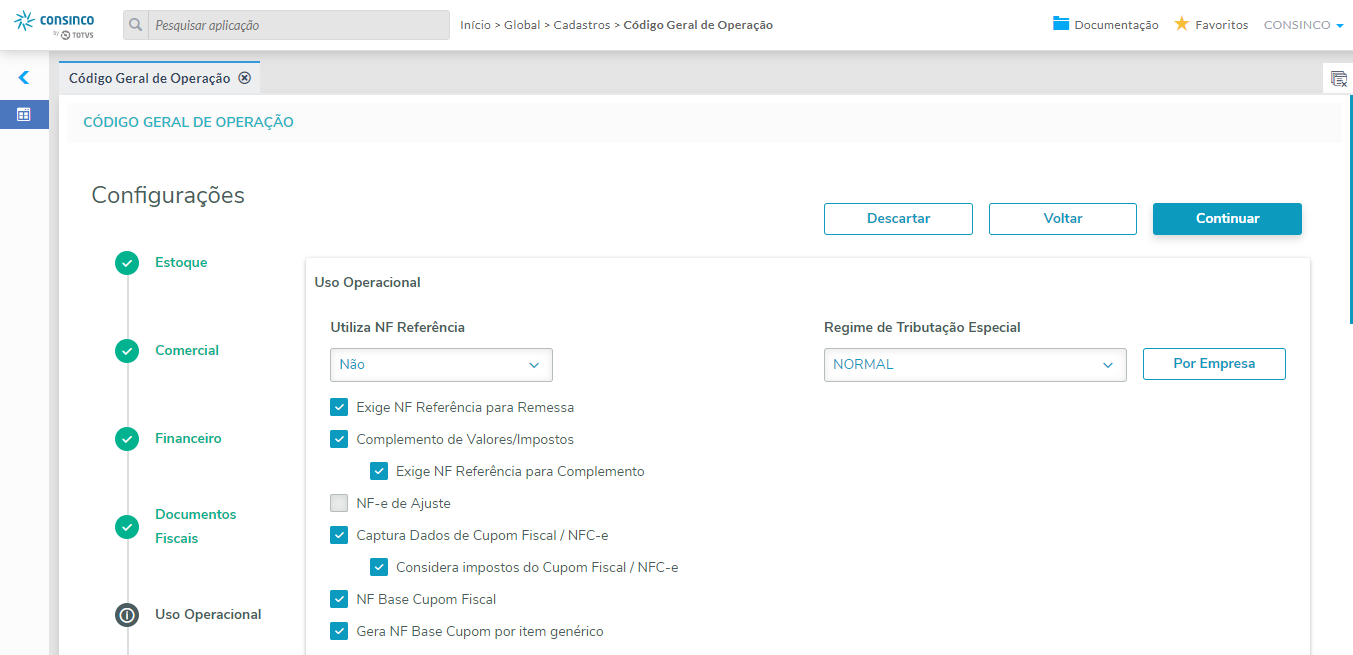1353x655 pixels.
Task: Open the Utiliza NF Referência dropdown
Action: pyautogui.click(x=441, y=365)
